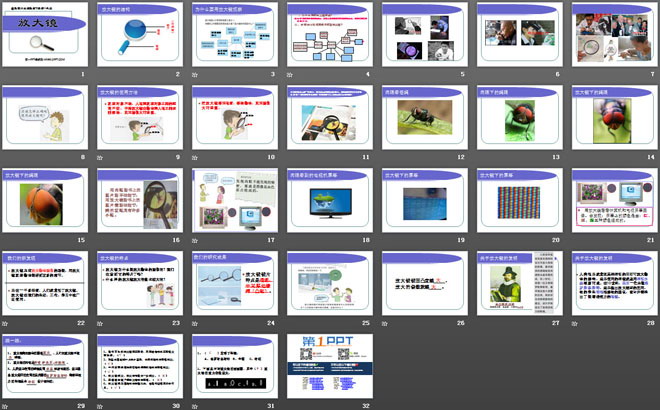The image size is (660, 410).
Task: Select slide 29 thumbnail with fill-in exercises
Action: (x=45, y=366)
